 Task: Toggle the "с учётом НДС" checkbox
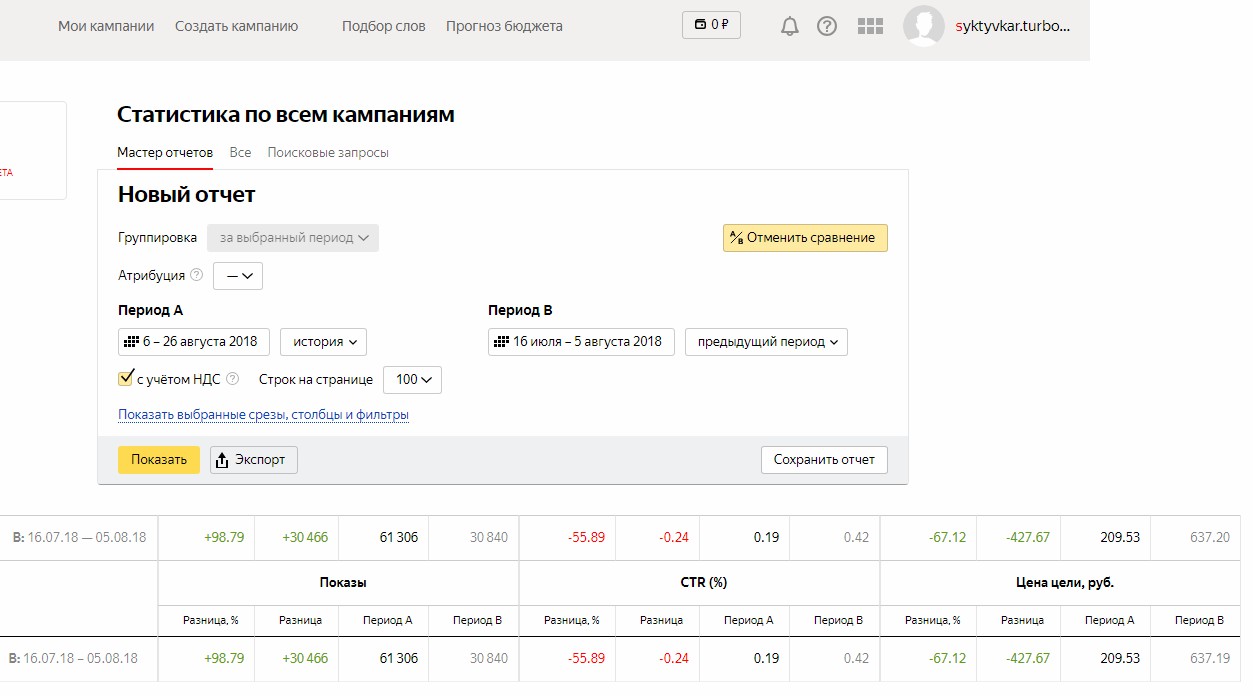tap(126, 379)
